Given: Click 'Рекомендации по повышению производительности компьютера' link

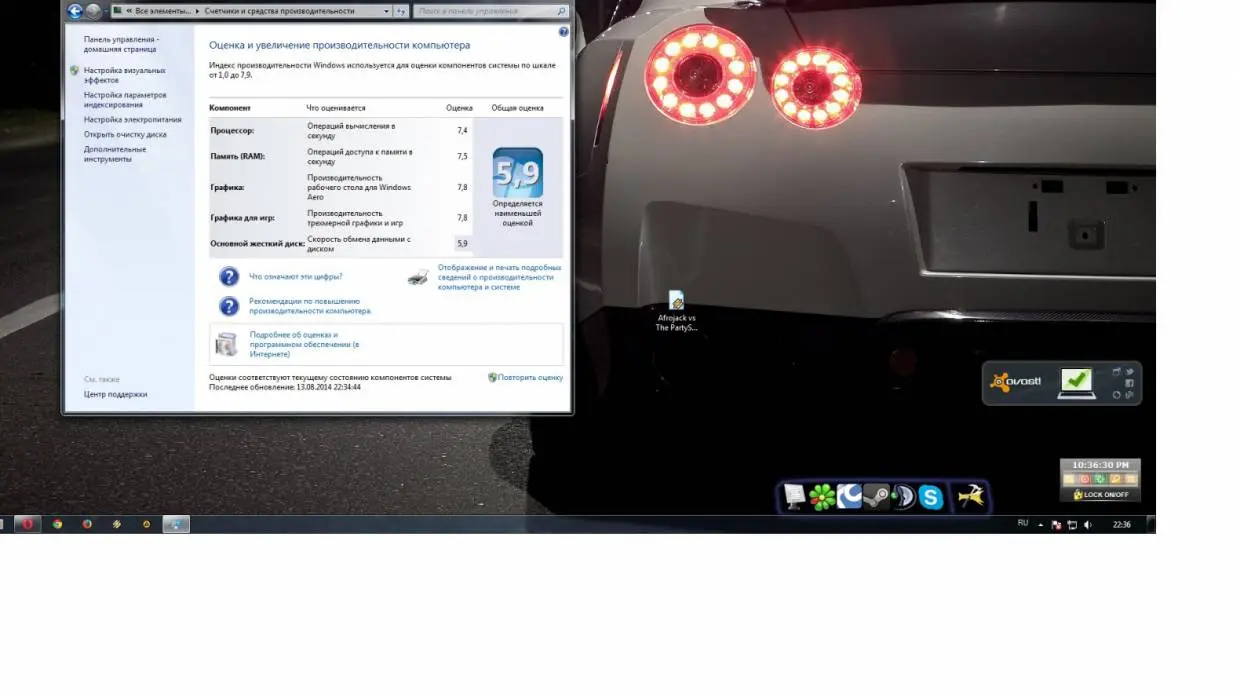Looking at the screenshot, I should point(310,306).
